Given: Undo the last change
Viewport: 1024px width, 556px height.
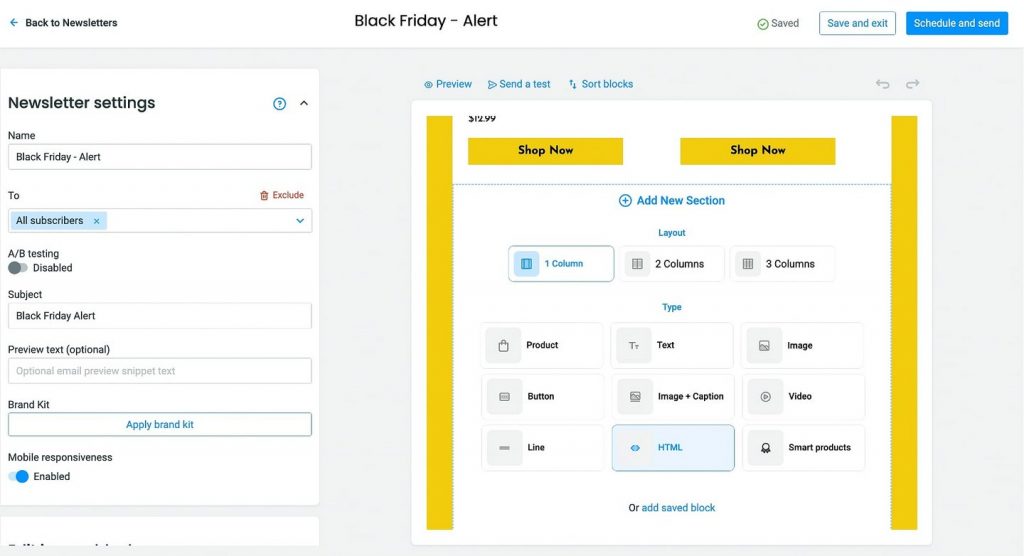Looking at the screenshot, I should click(882, 84).
